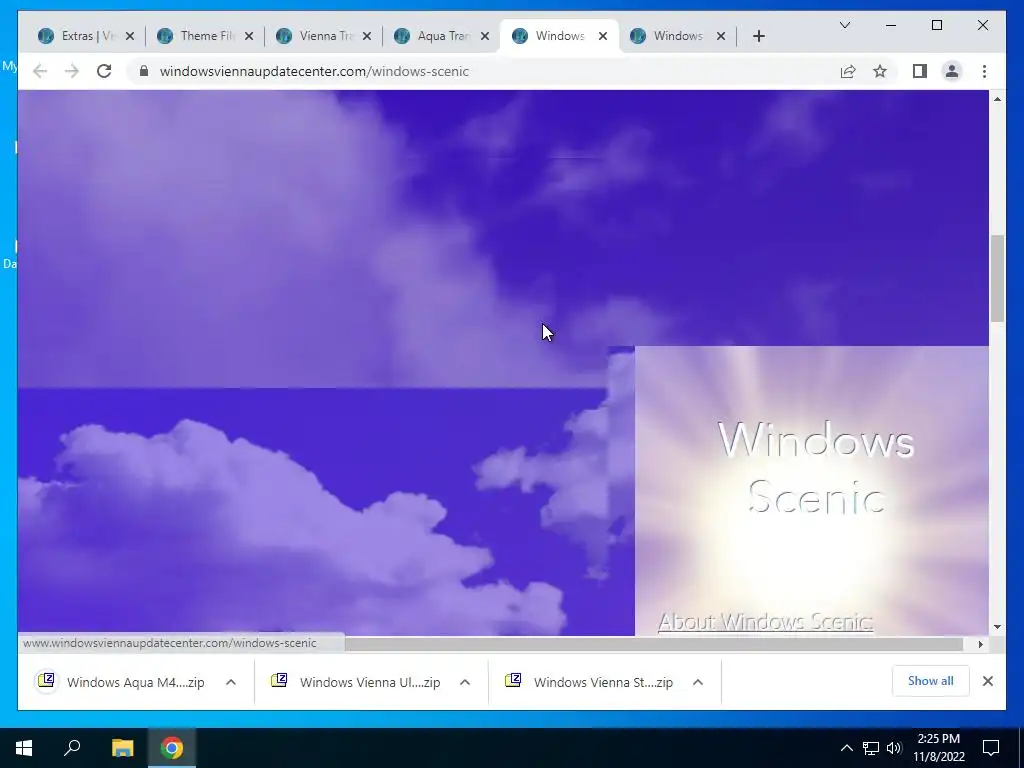Screen dimensions: 1024x768
Task: Open network status tray icon
Action: 871,748
